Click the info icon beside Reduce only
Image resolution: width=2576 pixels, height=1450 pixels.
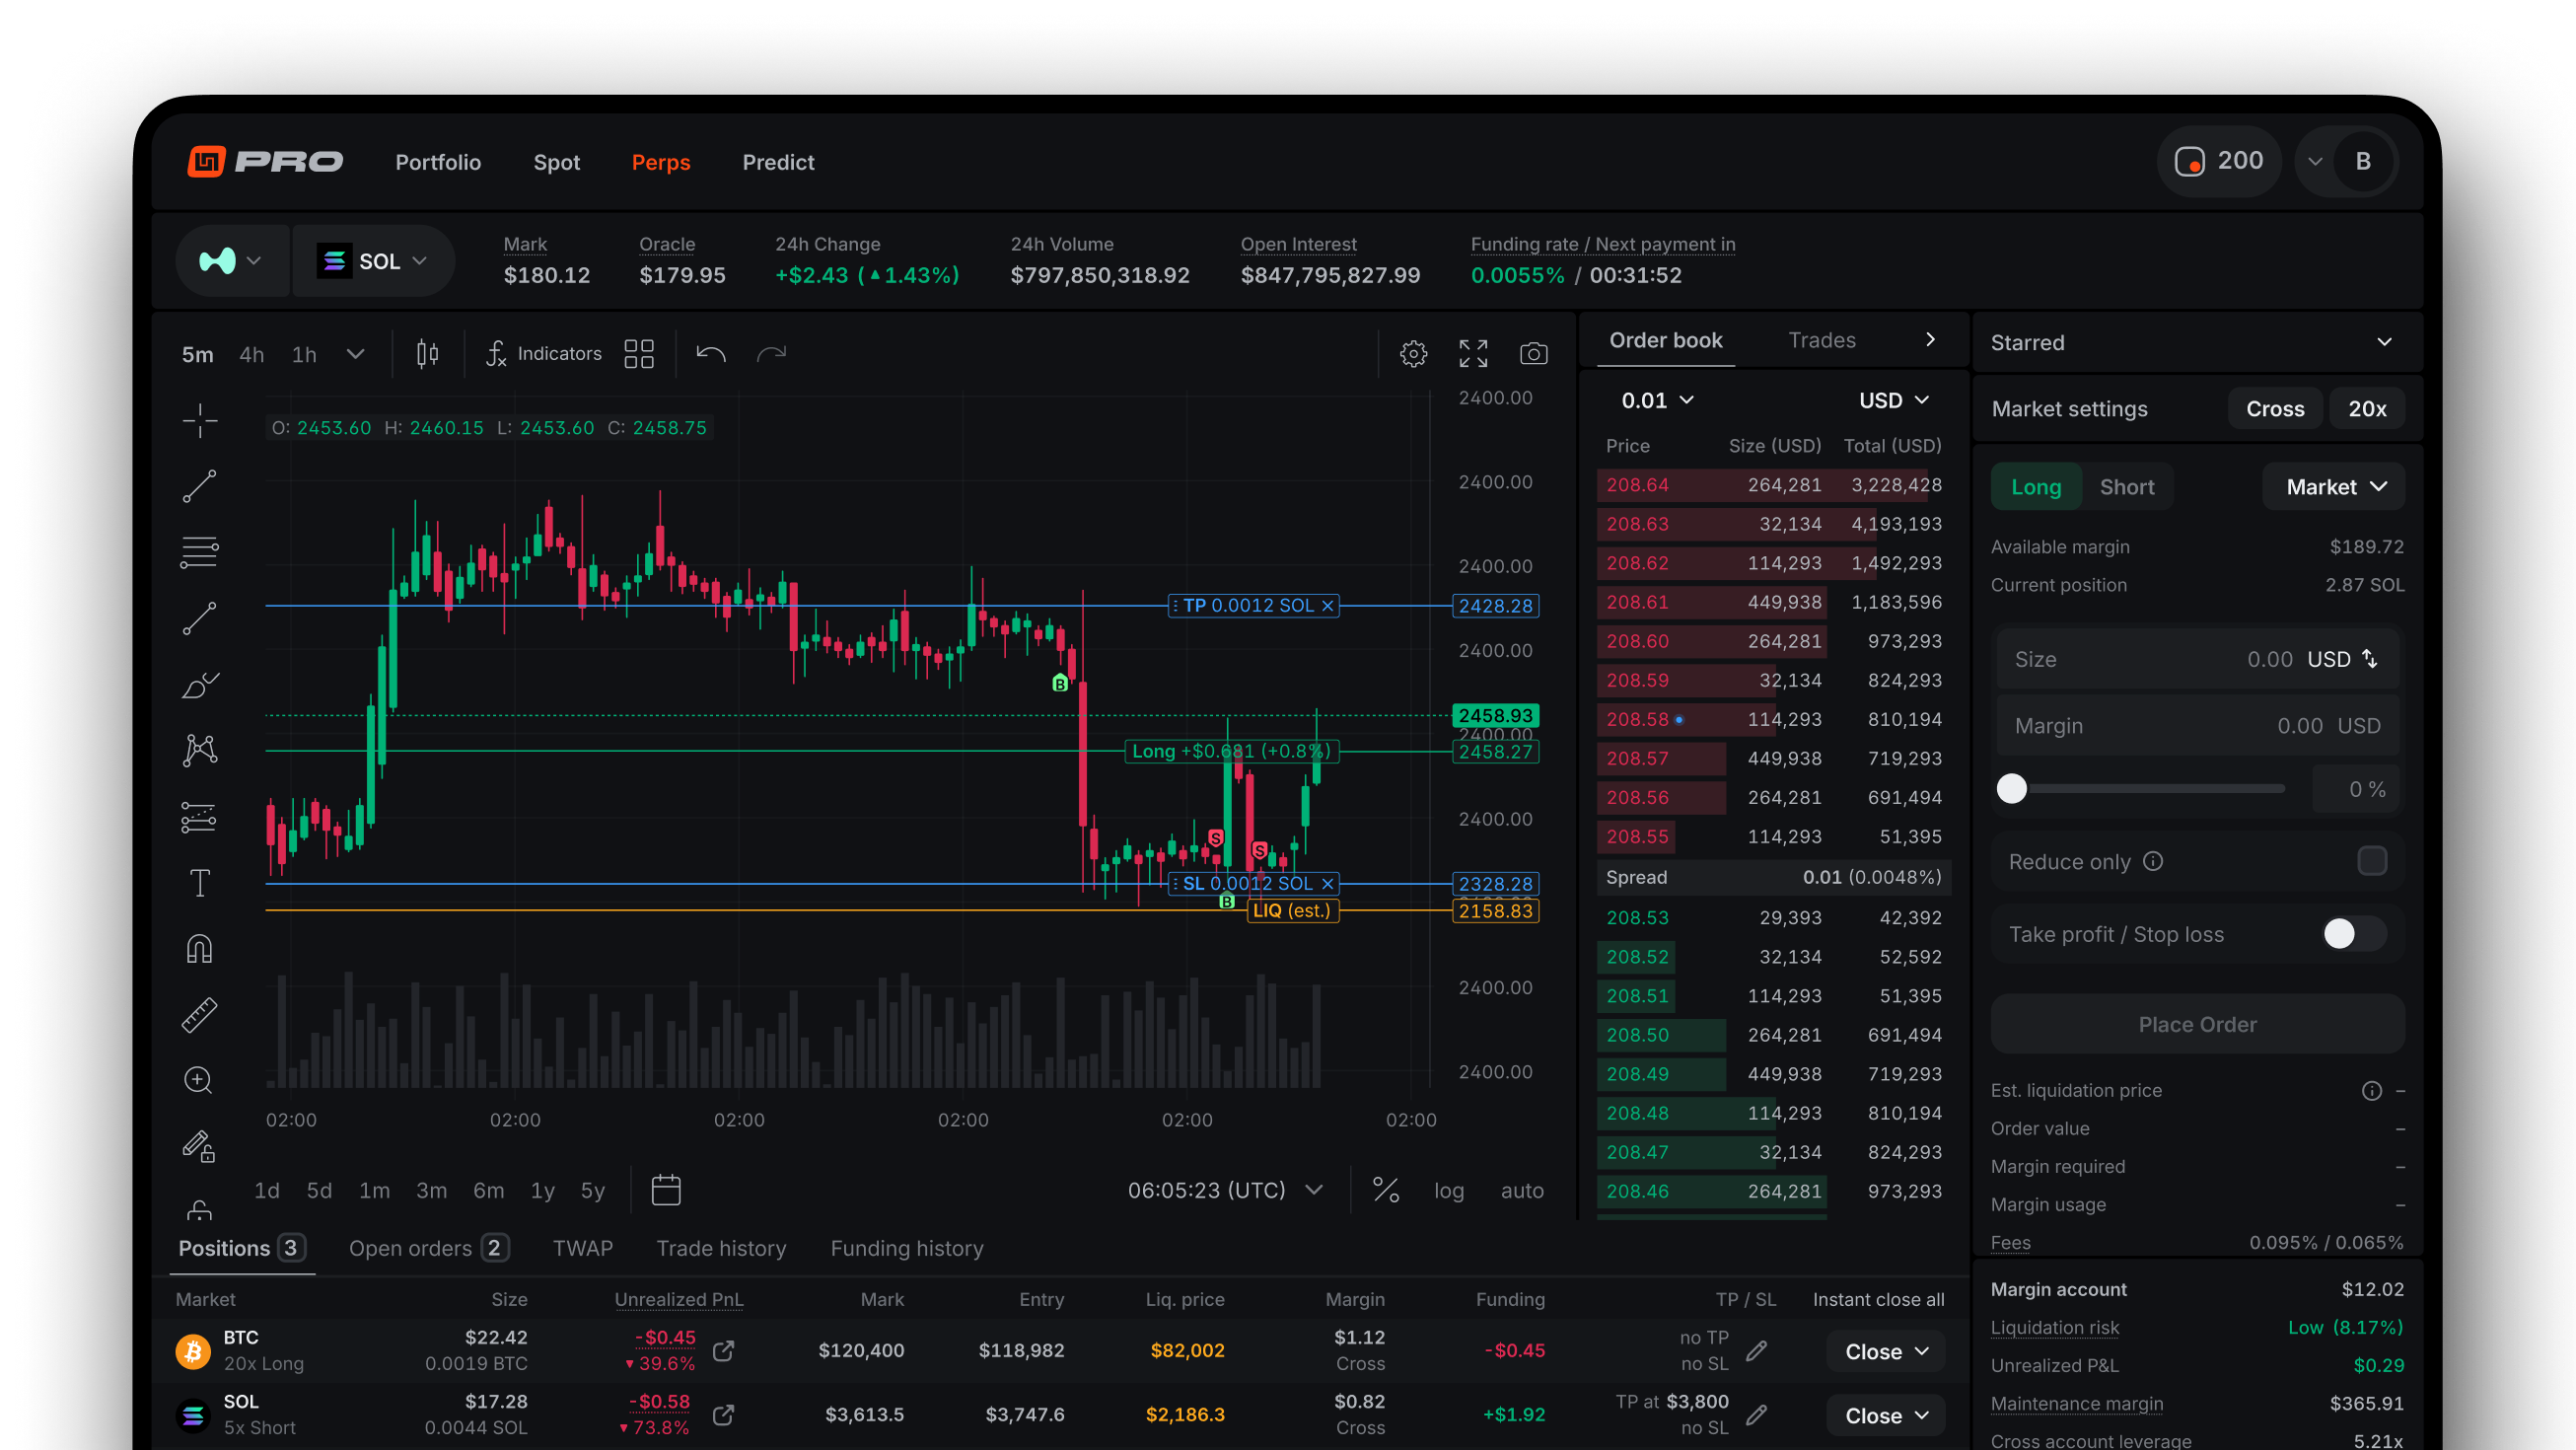(x=2153, y=862)
